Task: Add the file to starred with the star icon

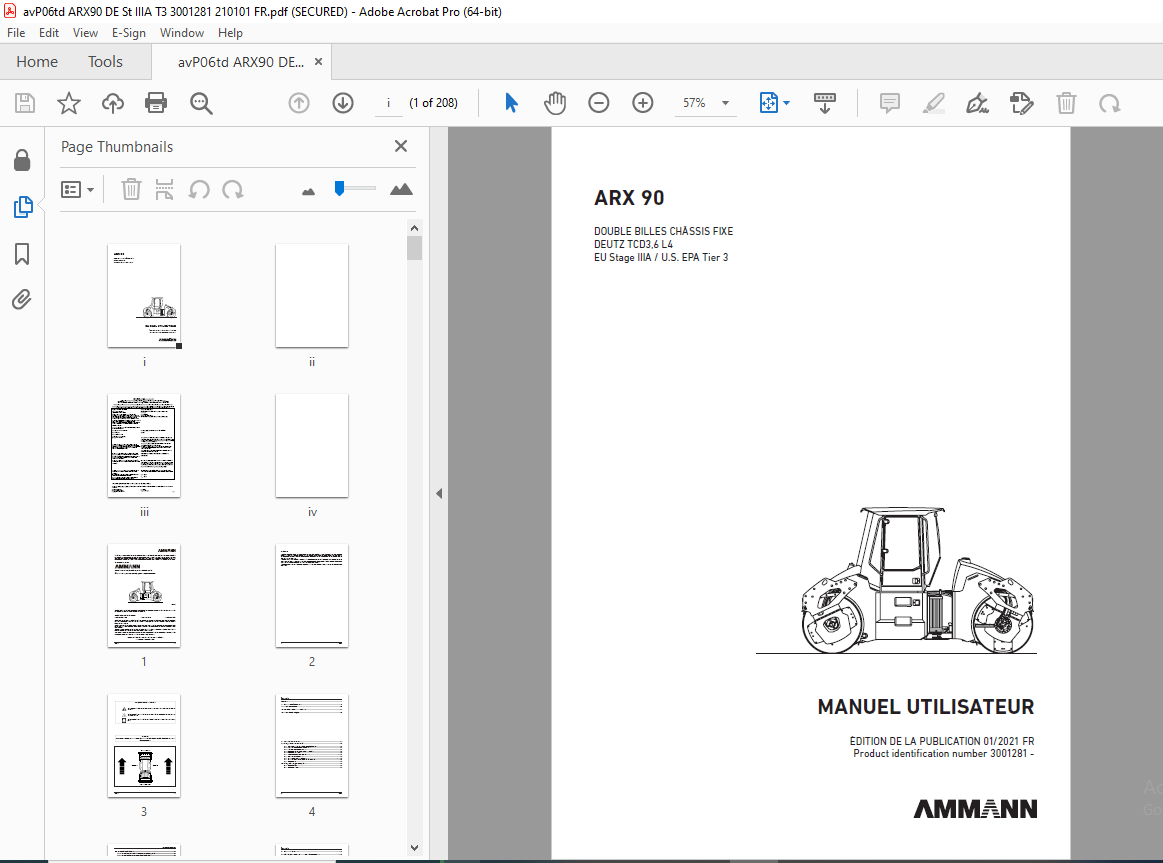Action: (x=69, y=103)
